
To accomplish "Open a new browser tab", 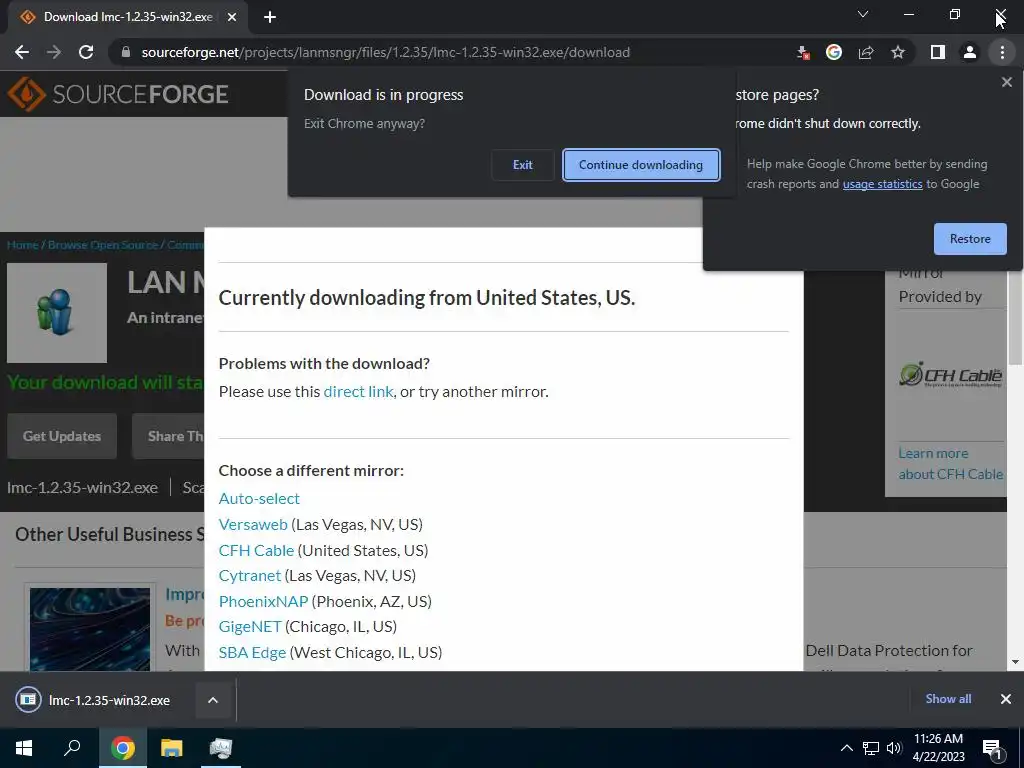I will point(270,17).
